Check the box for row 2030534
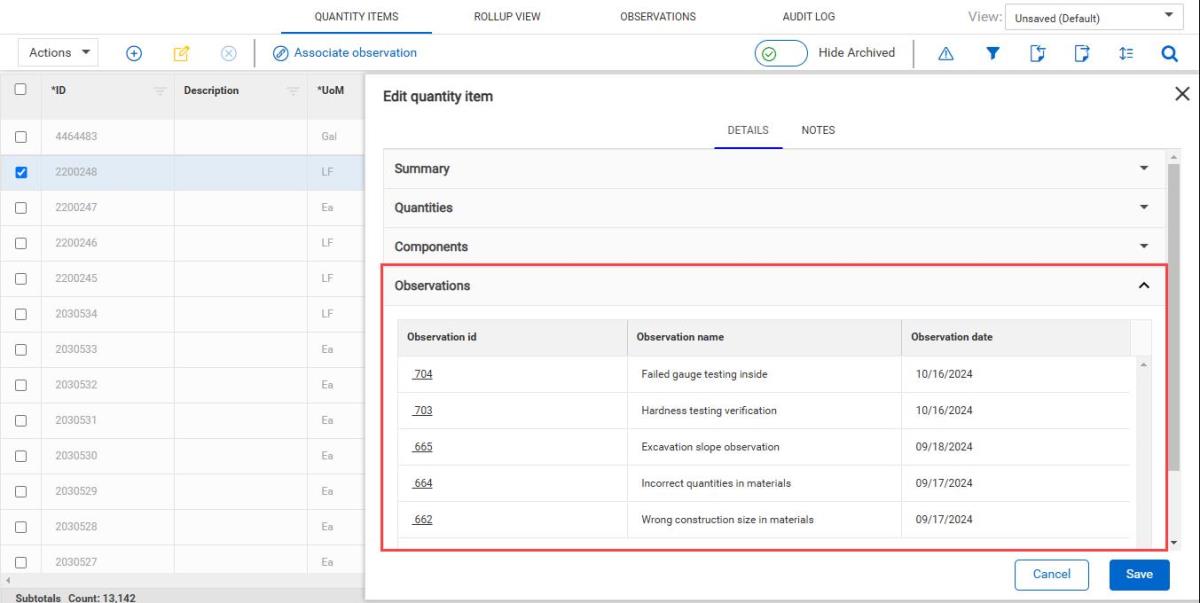 (x=21, y=314)
